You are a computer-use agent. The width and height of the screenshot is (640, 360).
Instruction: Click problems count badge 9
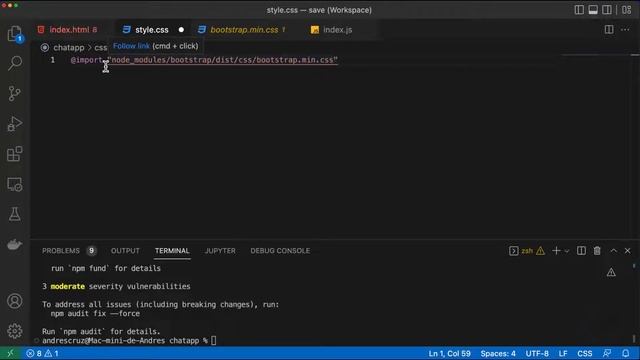91,251
